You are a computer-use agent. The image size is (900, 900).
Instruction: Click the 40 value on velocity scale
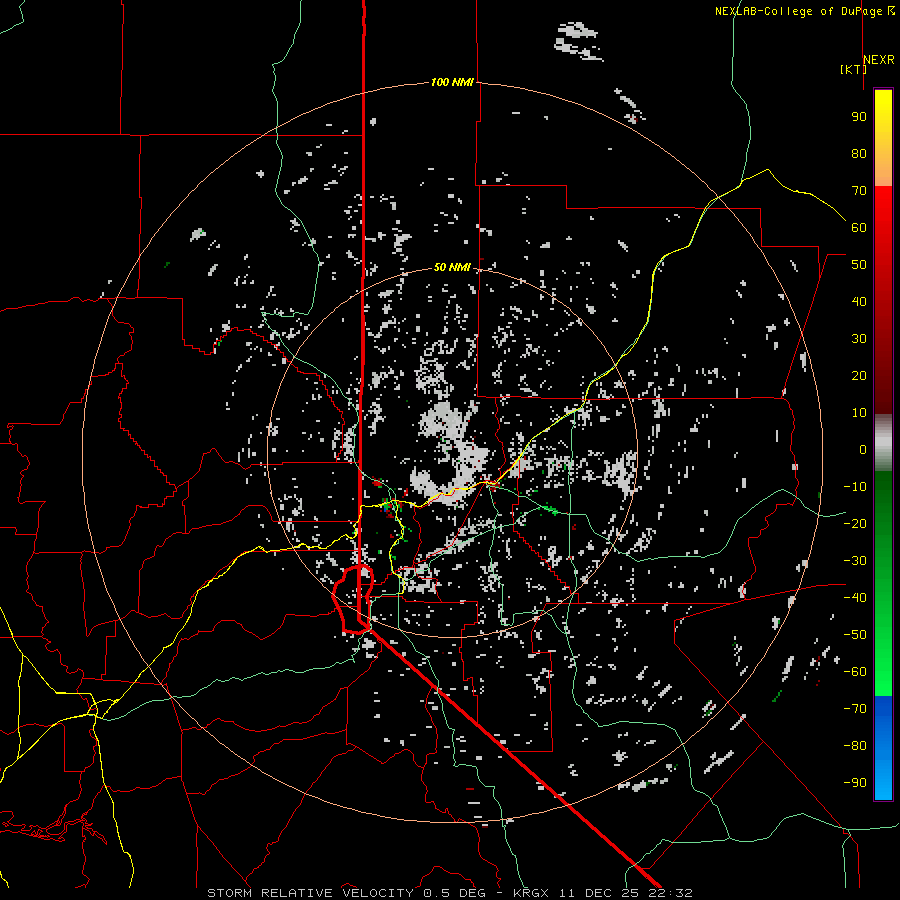click(x=859, y=301)
